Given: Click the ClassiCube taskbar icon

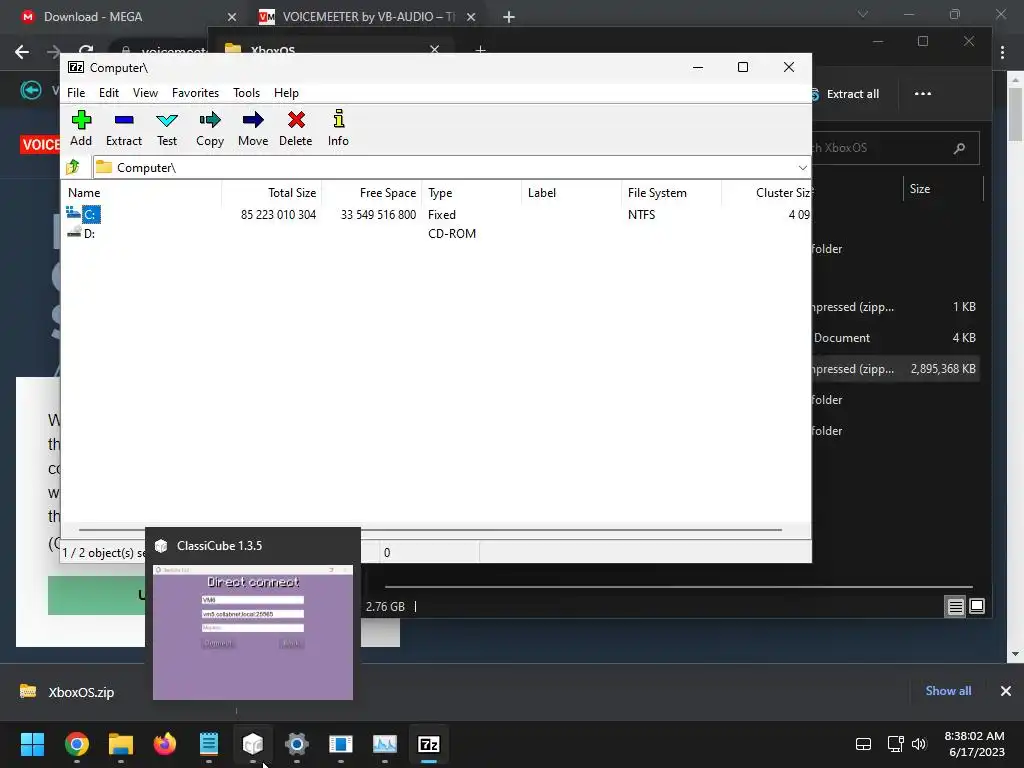Looking at the screenshot, I should pos(253,744).
